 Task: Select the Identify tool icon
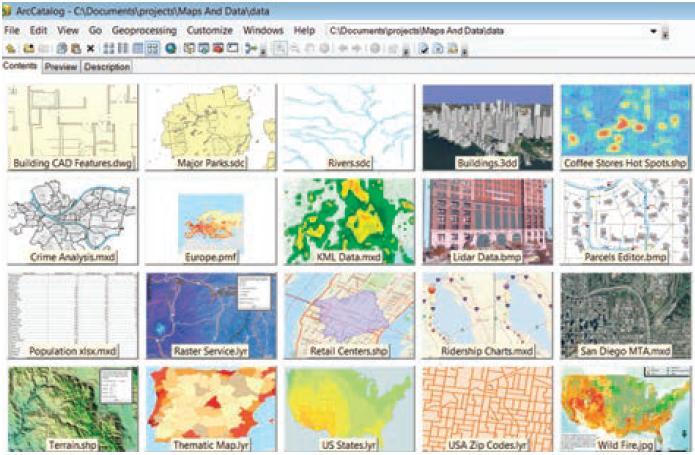pos(375,48)
